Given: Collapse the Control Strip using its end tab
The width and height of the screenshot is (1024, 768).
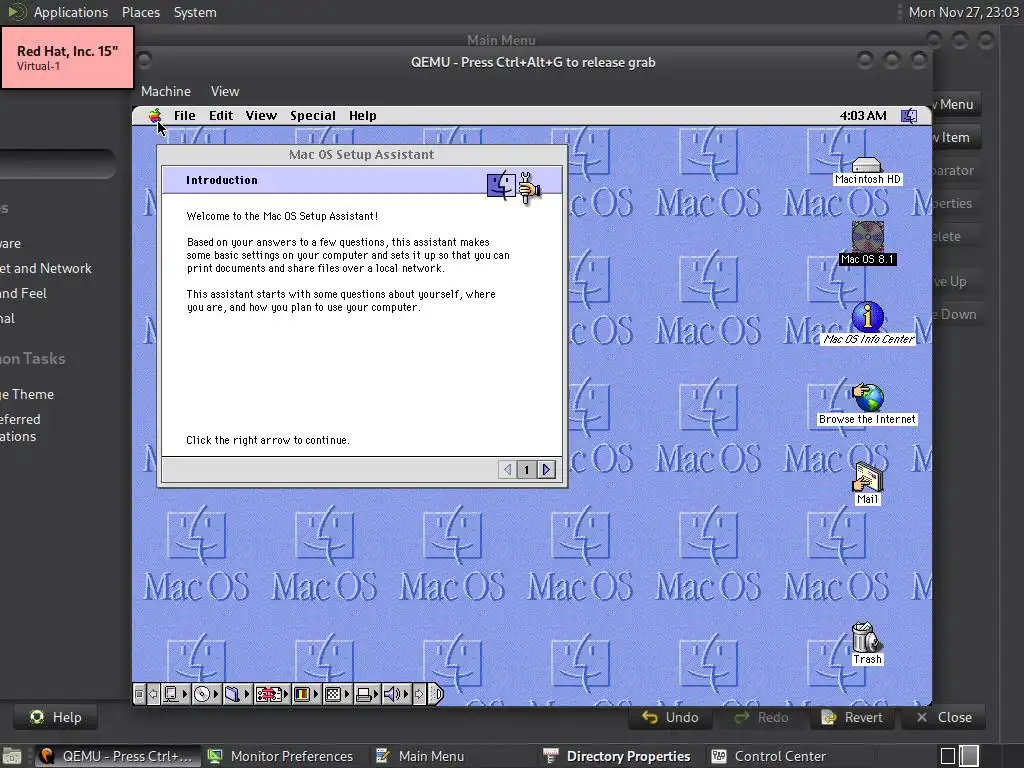Looking at the screenshot, I should pyautogui.click(x=436, y=694).
